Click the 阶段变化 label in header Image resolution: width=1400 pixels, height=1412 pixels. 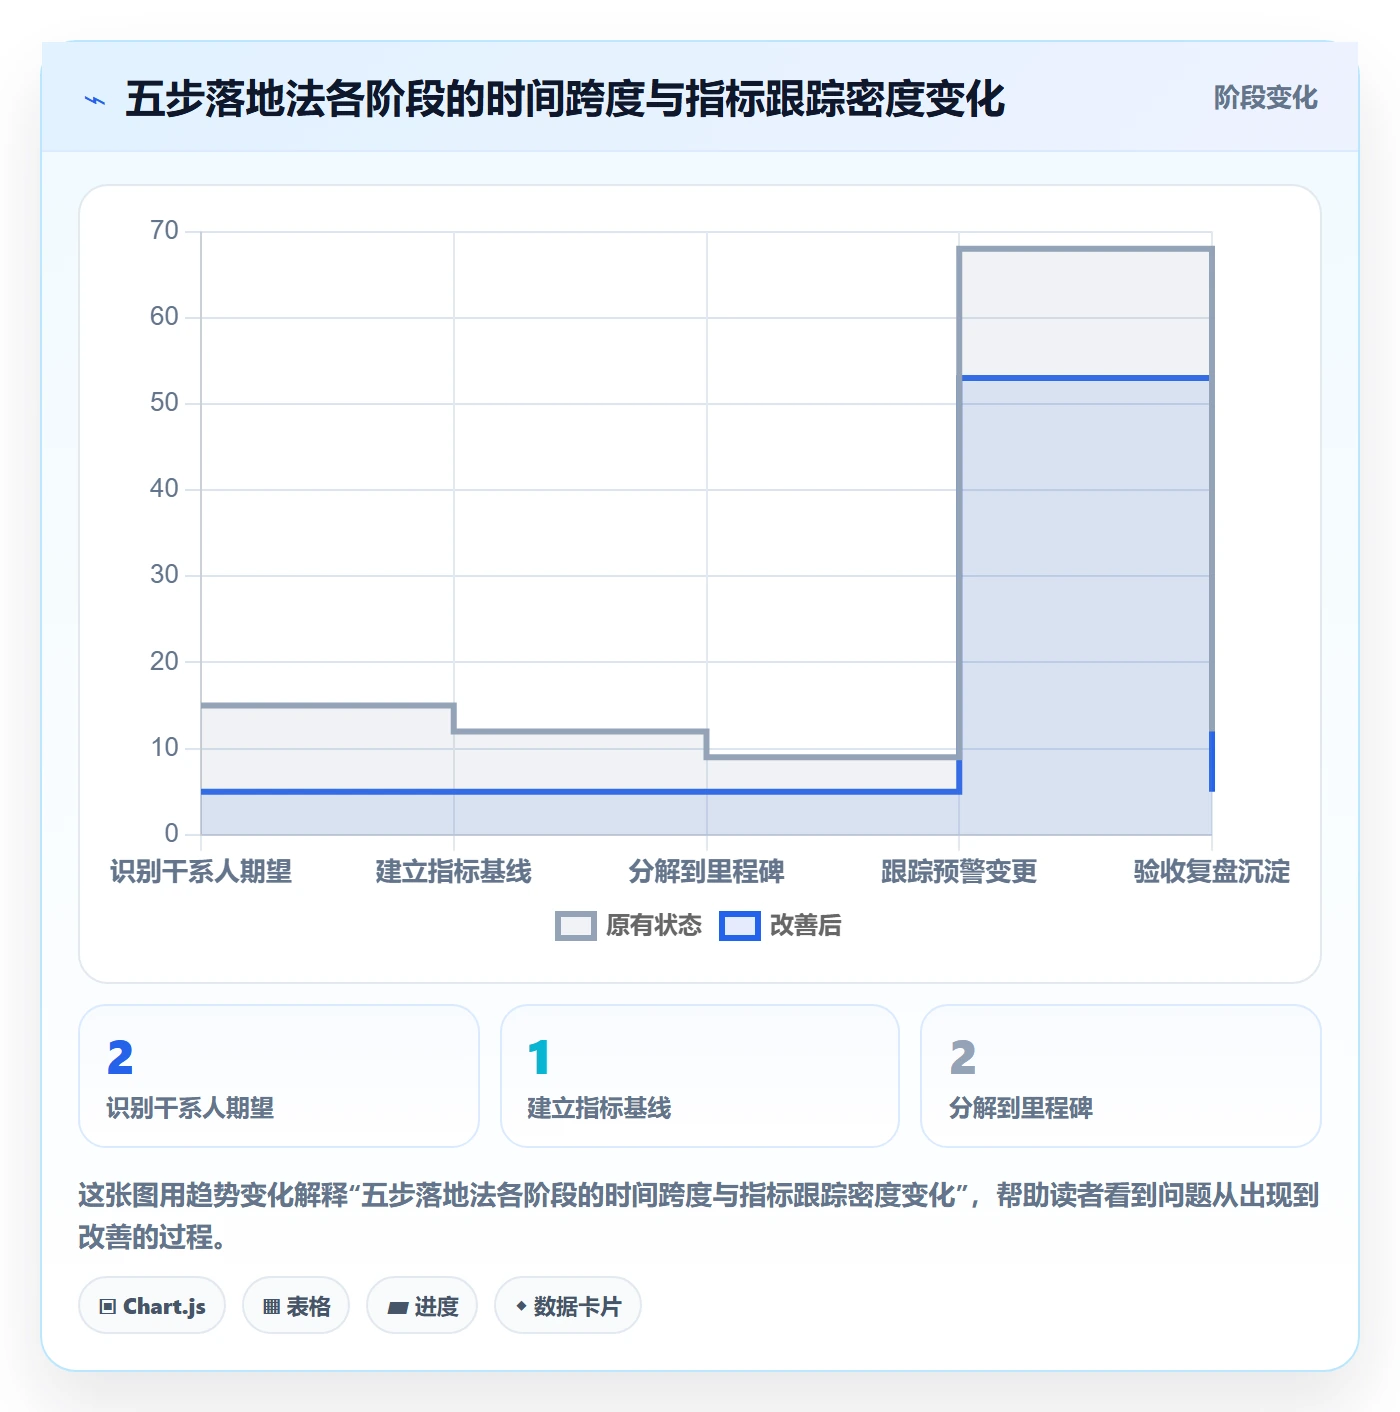point(1265,98)
